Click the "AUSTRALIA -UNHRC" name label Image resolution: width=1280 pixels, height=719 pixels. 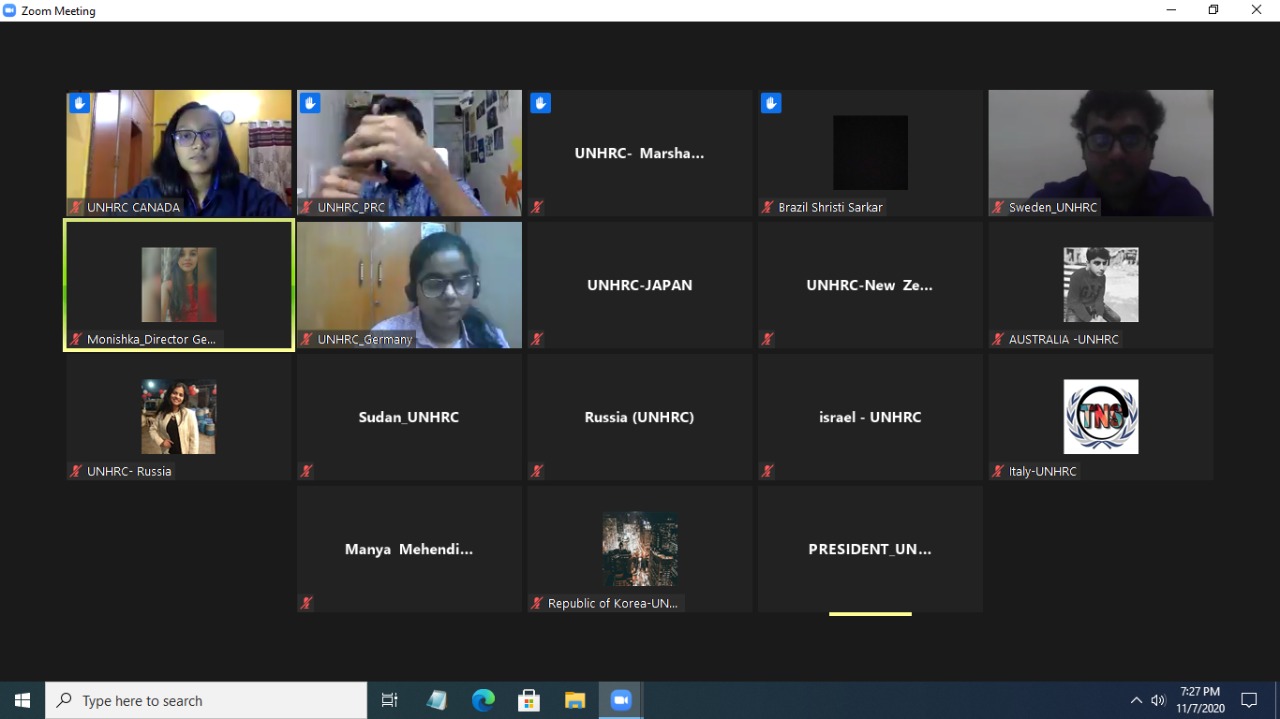tap(1063, 339)
